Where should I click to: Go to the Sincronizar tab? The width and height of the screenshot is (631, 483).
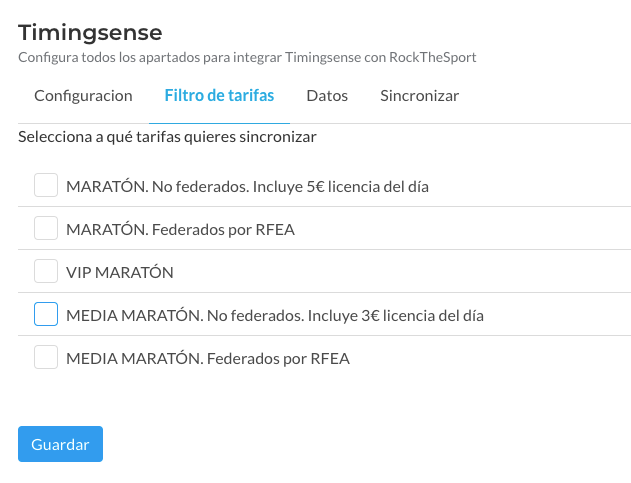pyautogui.click(x=419, y=96)
